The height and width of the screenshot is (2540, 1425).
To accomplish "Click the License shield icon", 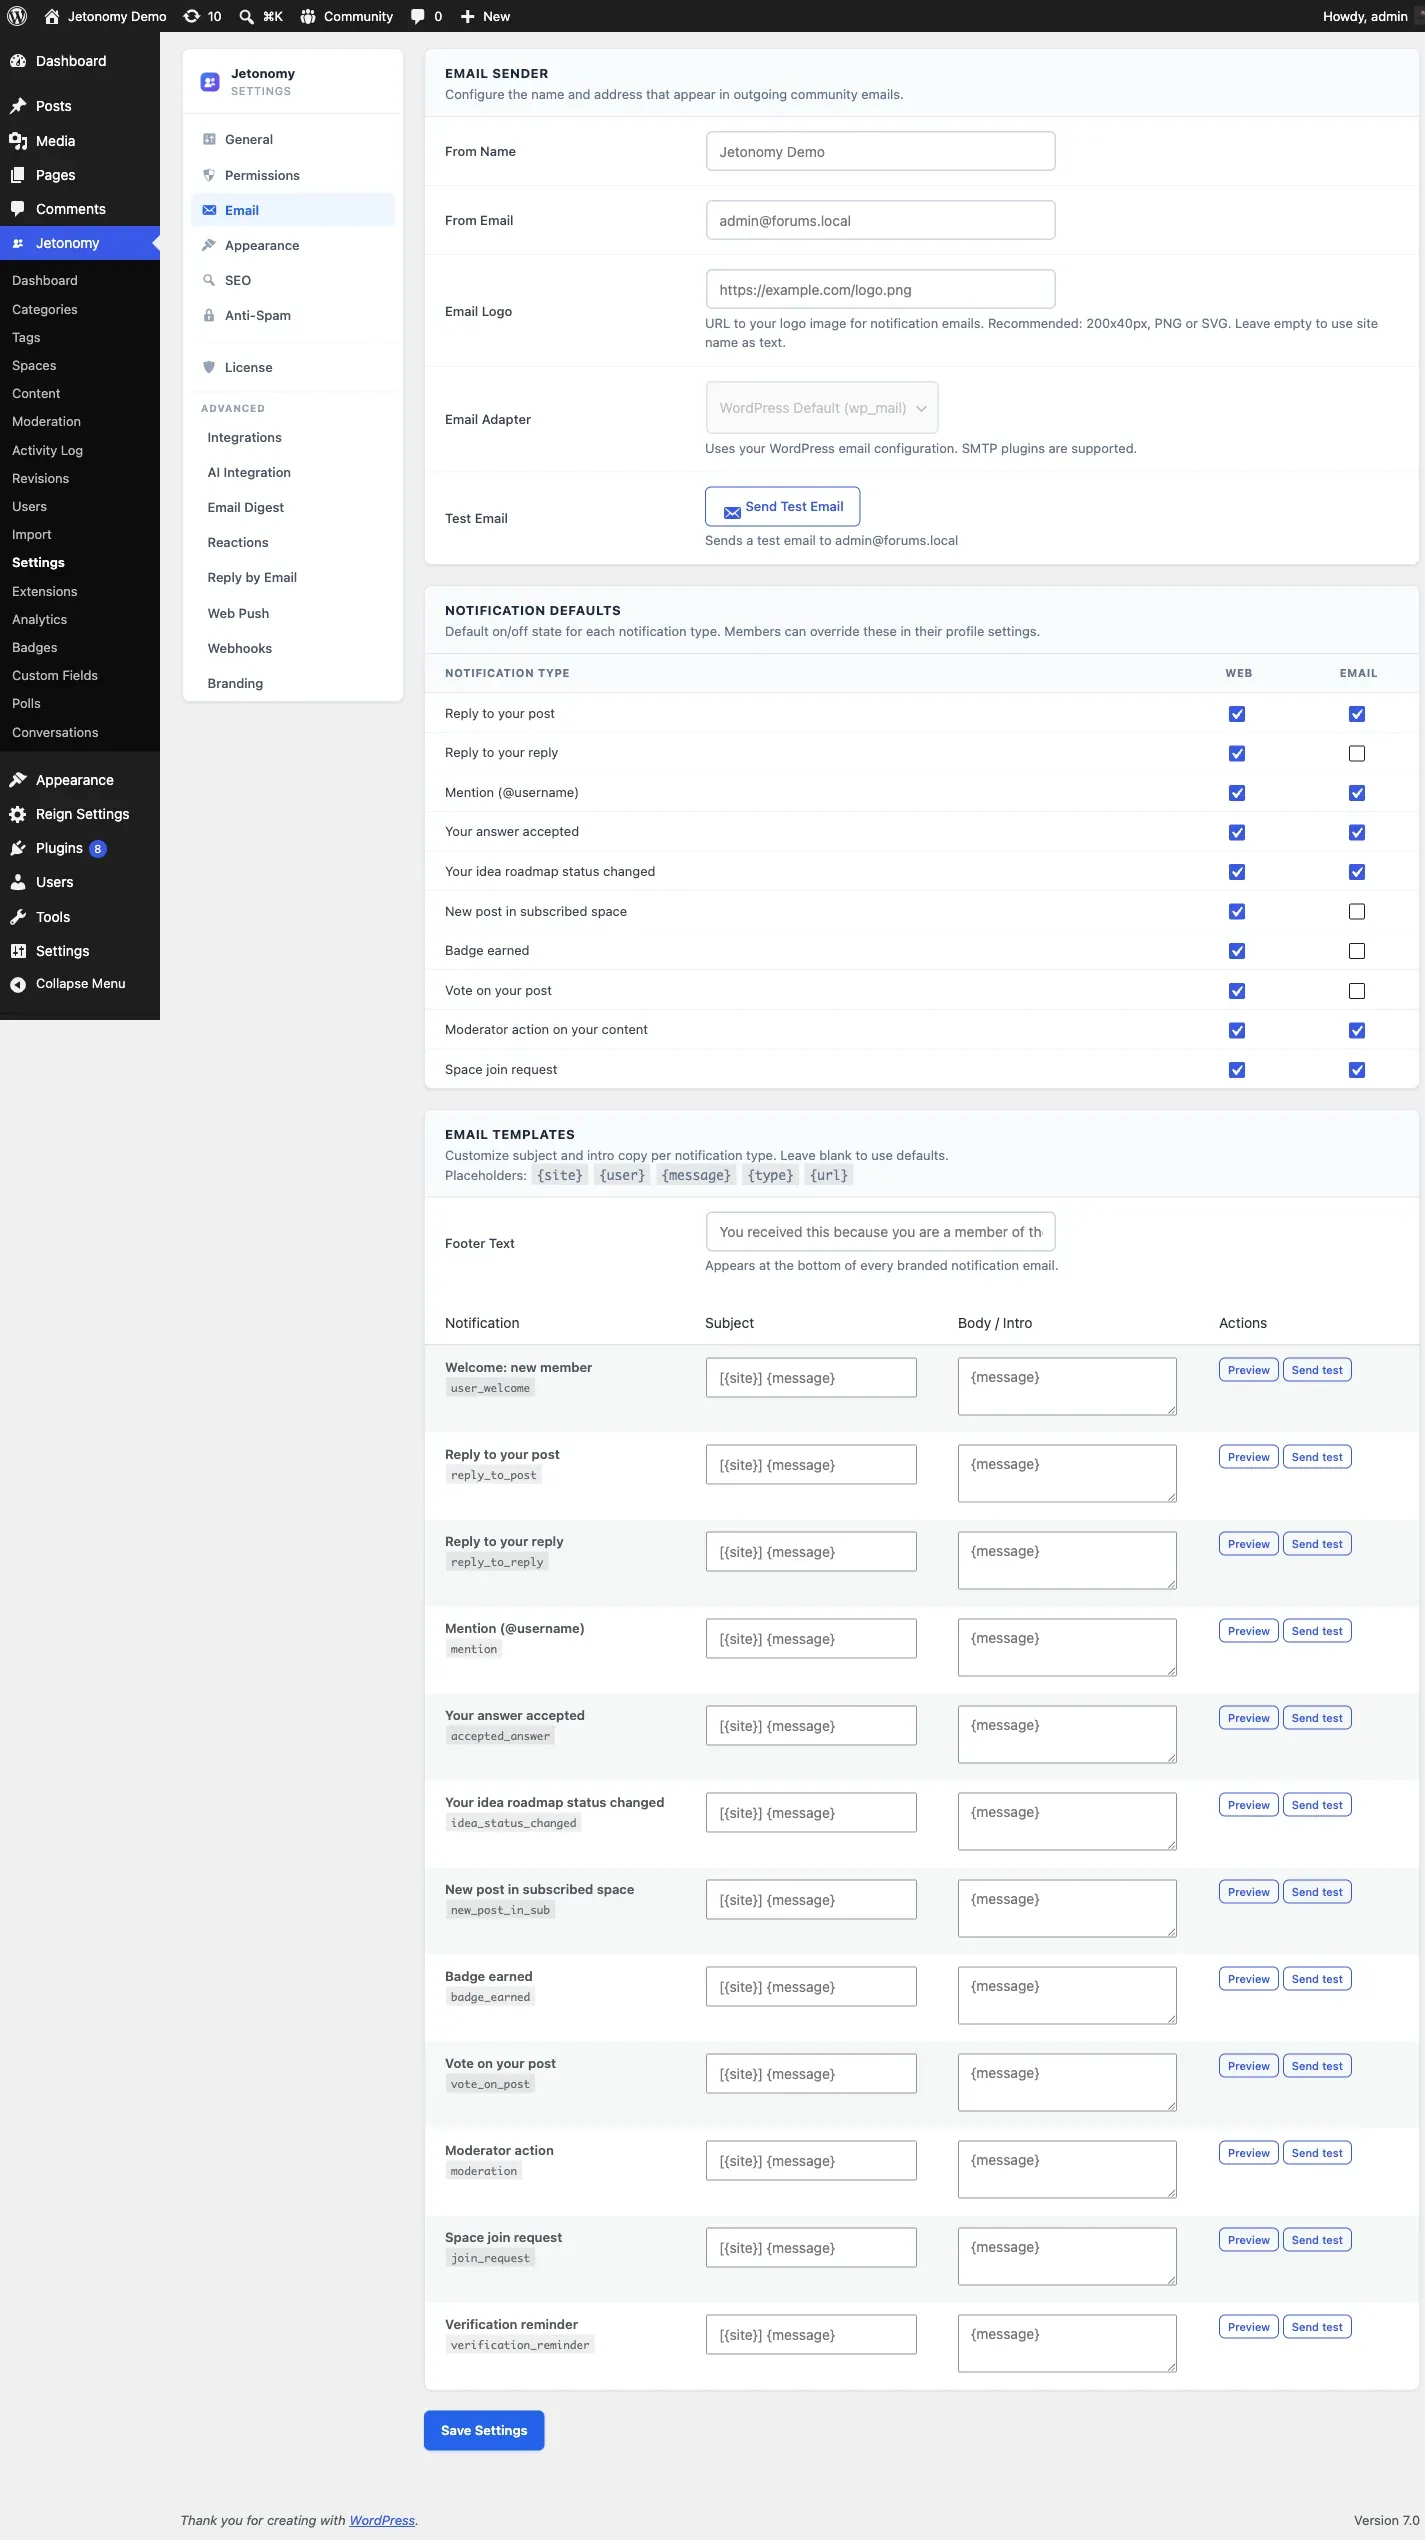I will point(209,367).
